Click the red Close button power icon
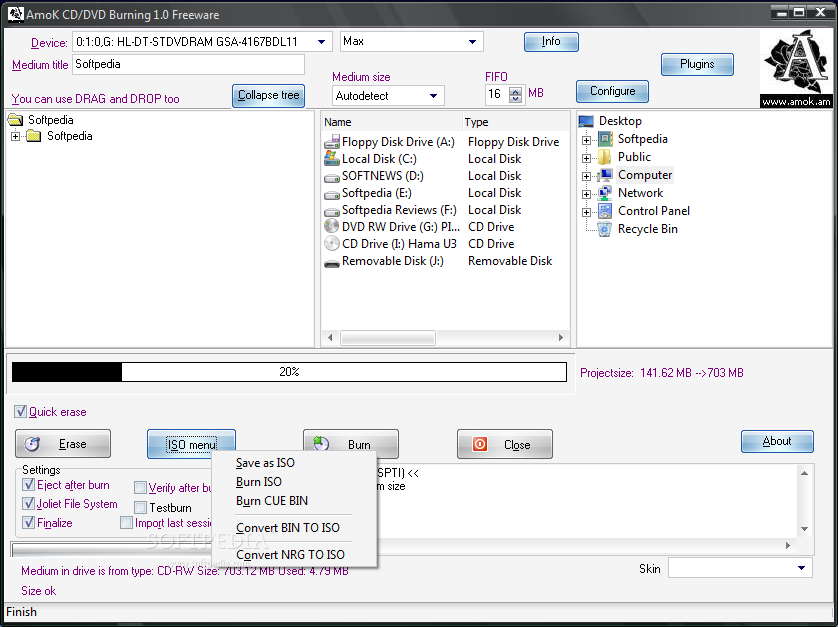The height and width of the screenshot is (627, 838). [x=480, y=444]
